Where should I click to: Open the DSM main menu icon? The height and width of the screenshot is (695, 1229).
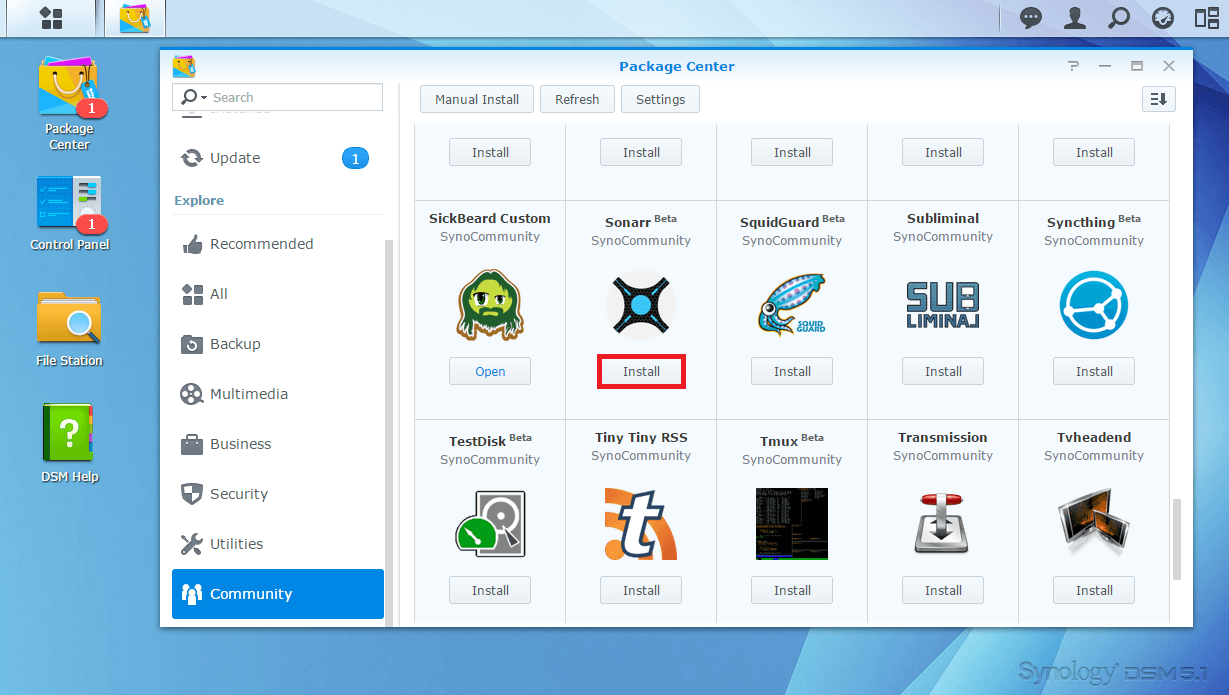[50, 18]
